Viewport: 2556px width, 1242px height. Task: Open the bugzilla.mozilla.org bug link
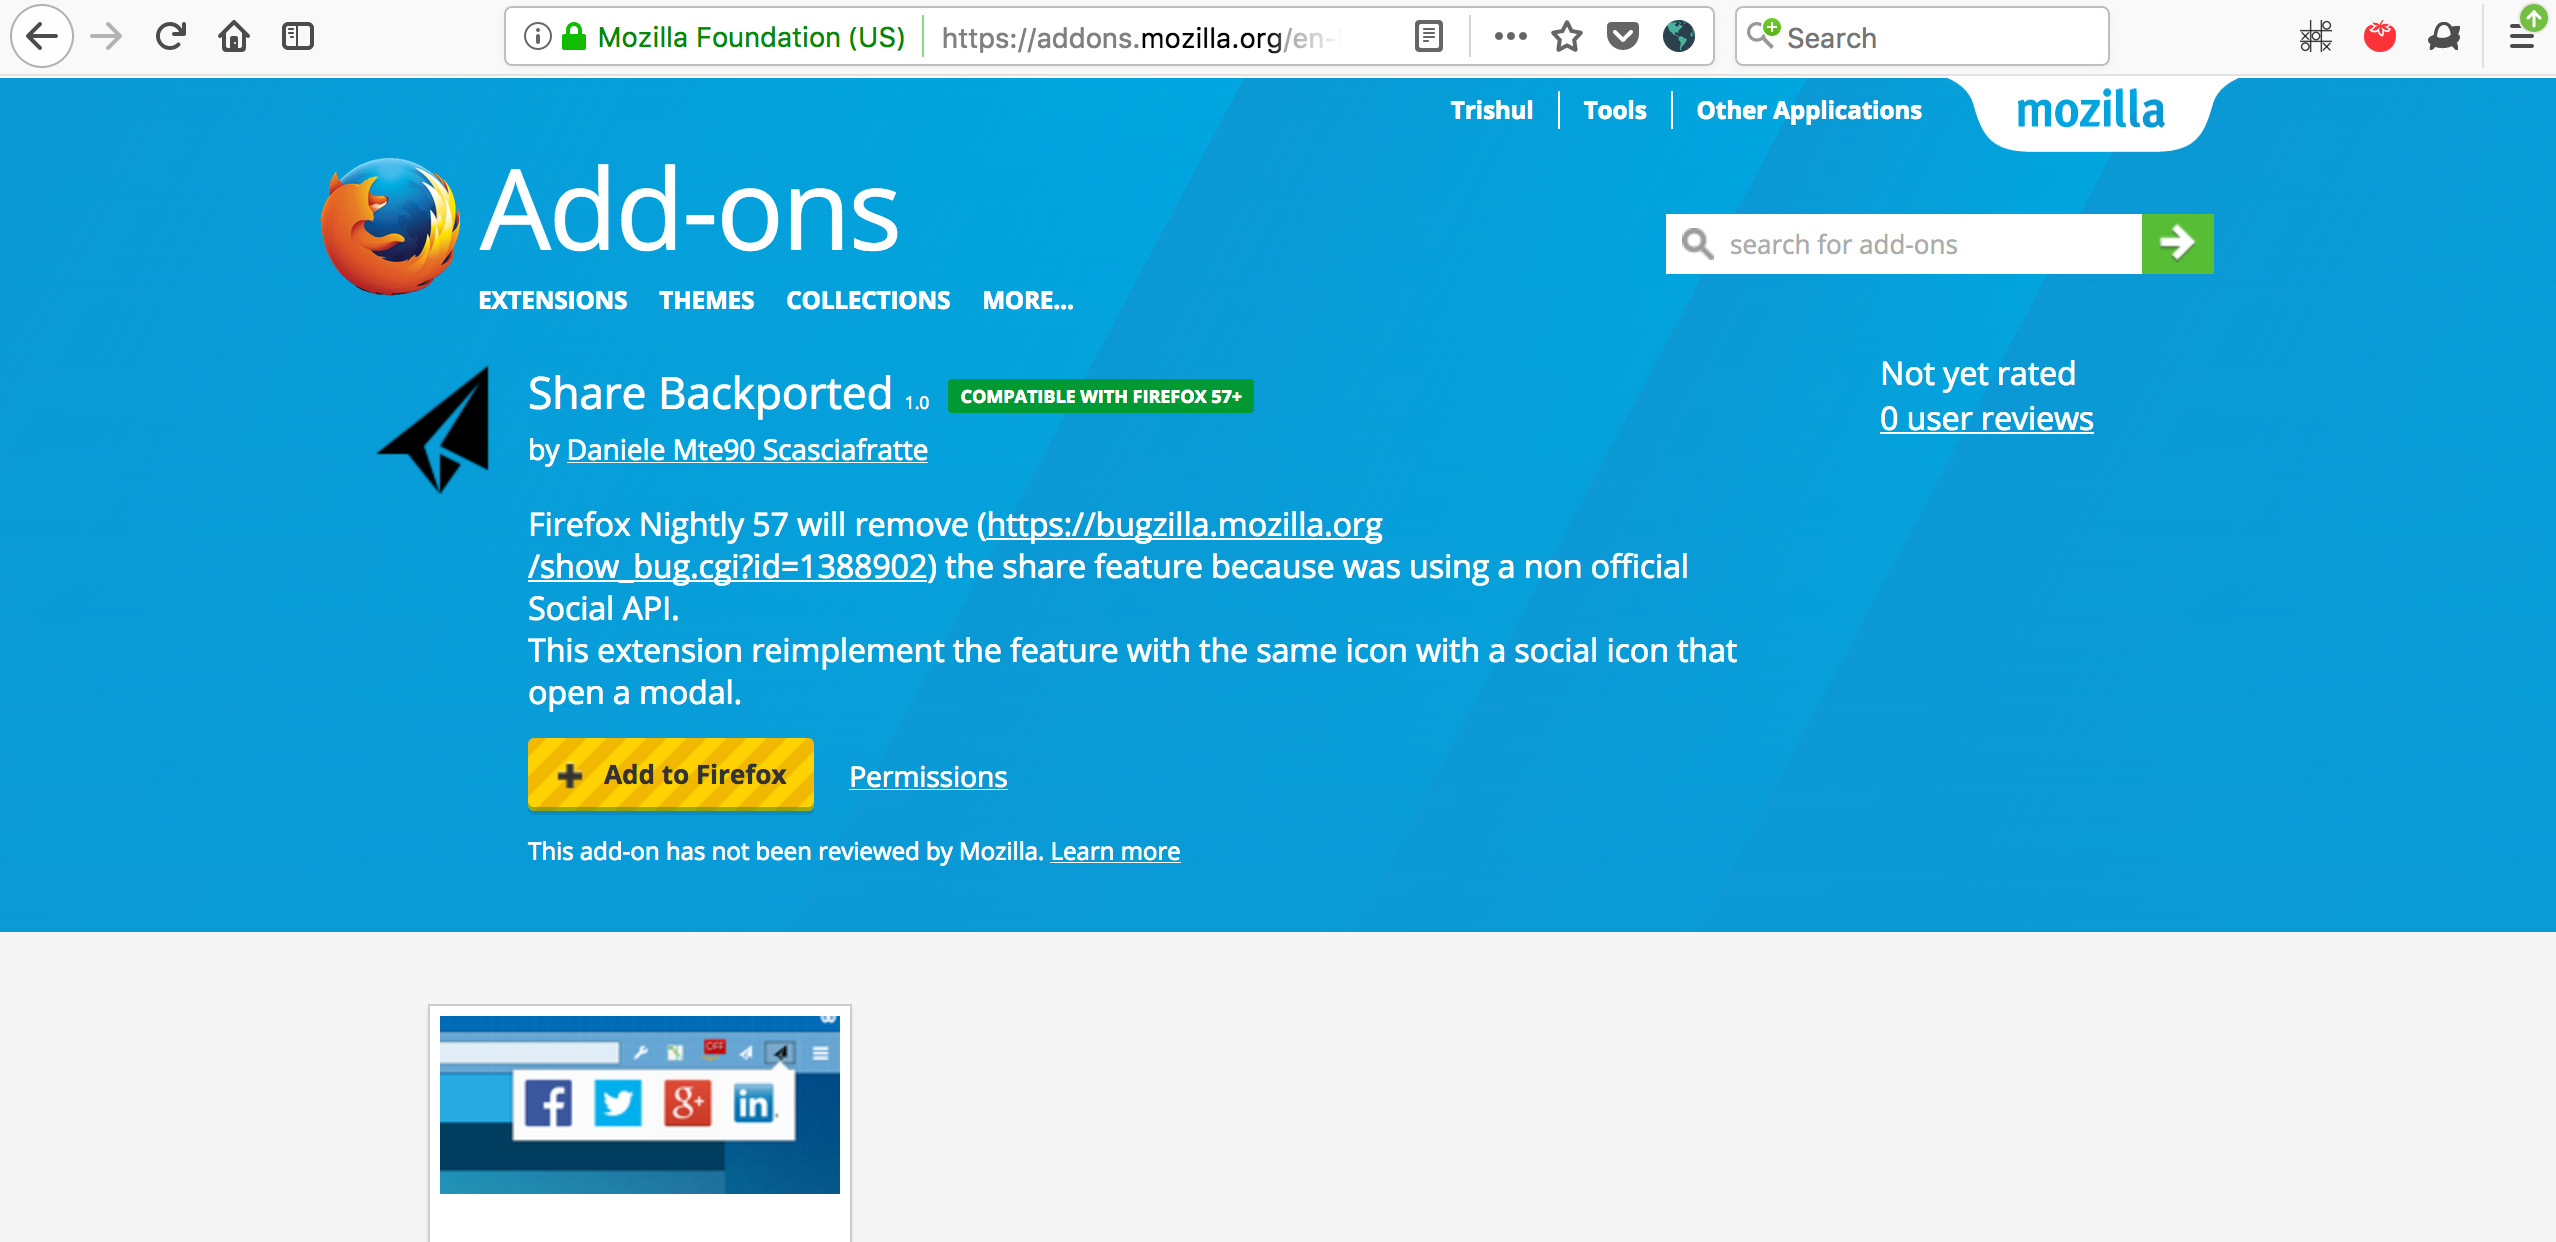click(x=955, y=545)
